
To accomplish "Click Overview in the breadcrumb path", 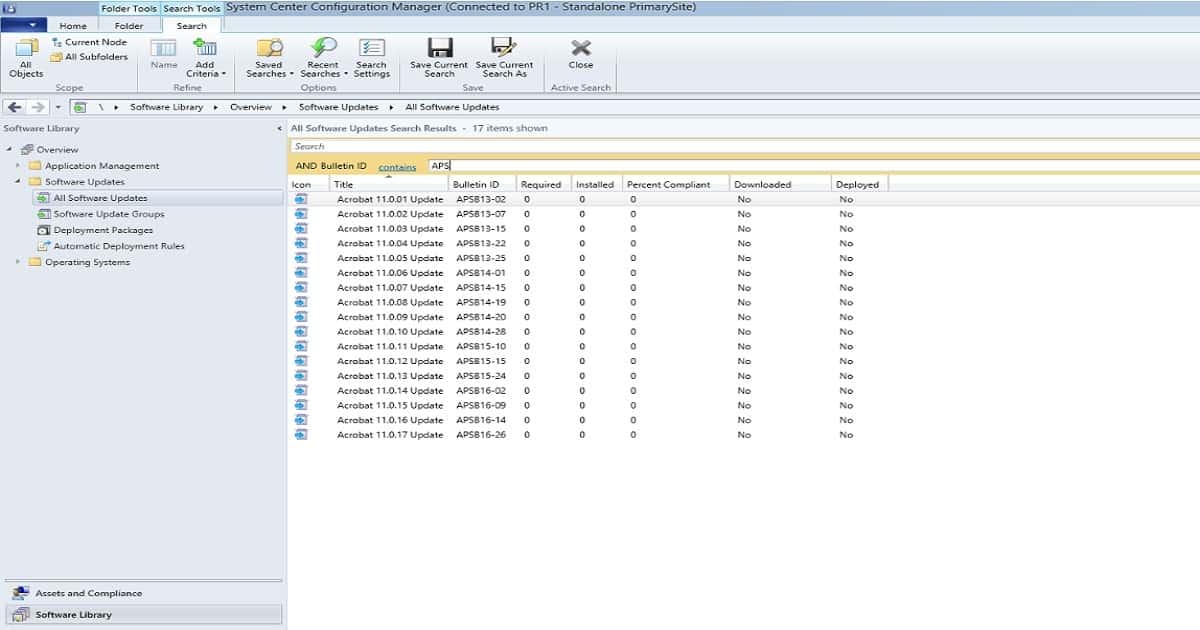I will tap(251, 107).
